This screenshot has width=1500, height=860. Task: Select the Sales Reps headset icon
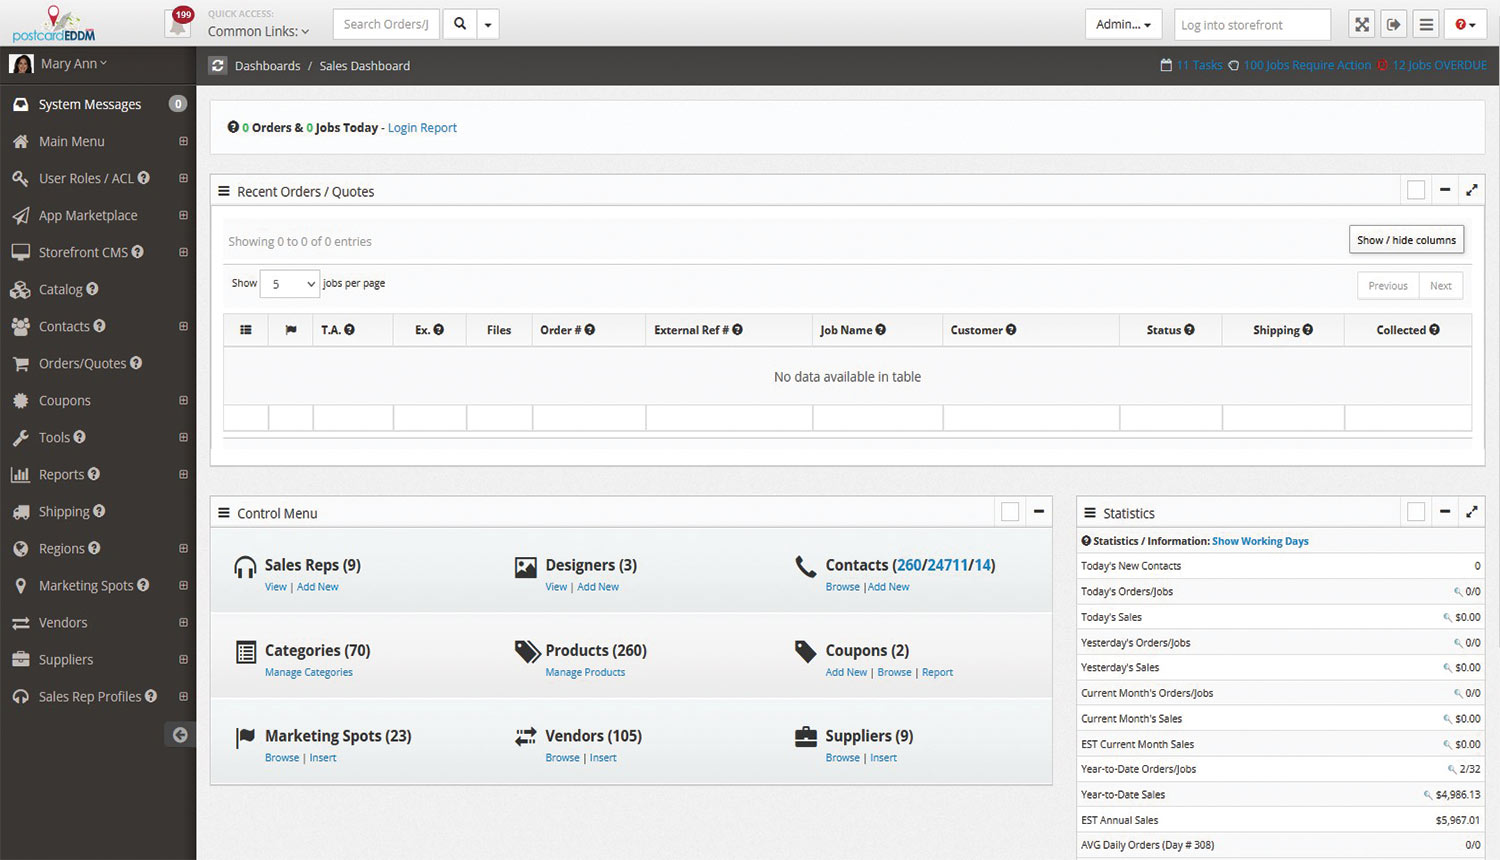pyautogui.click(x=245, y=567)
